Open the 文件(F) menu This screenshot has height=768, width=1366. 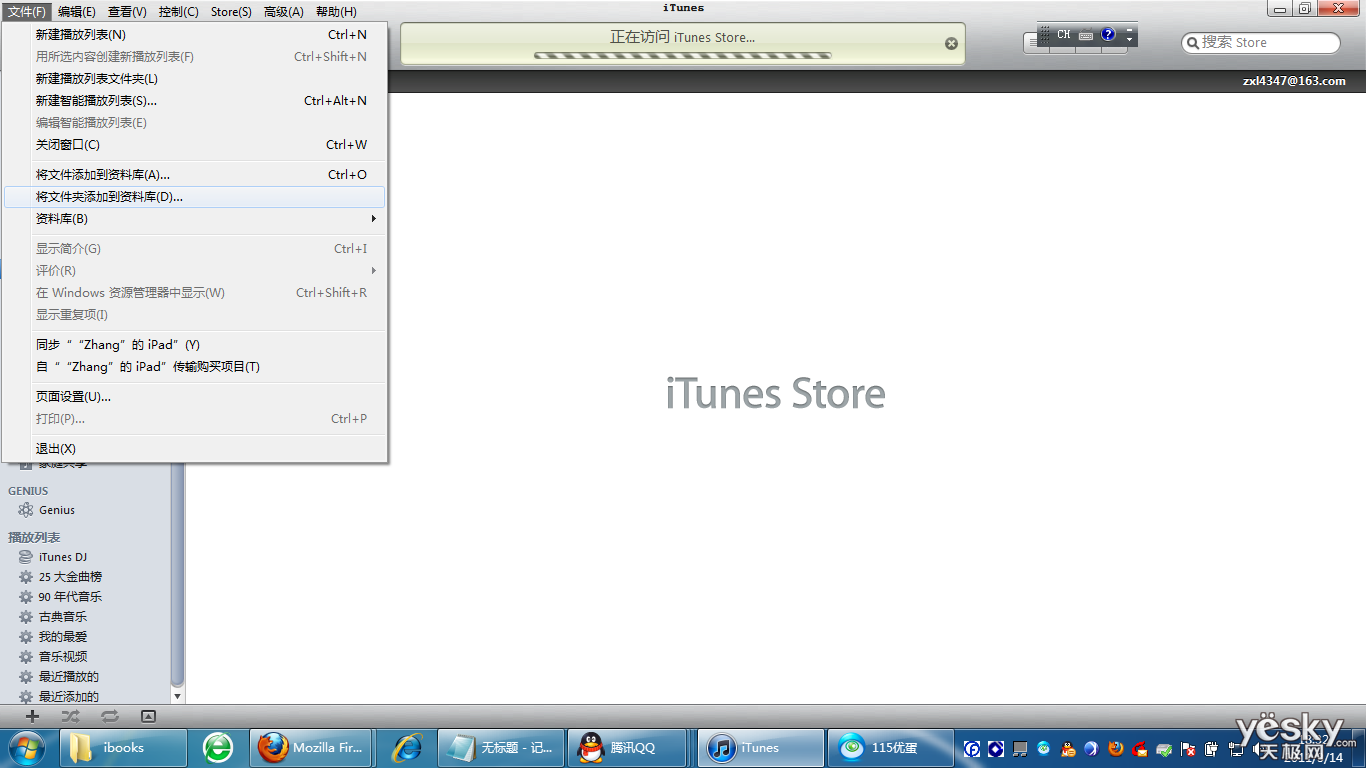click(x=27, y=12)
